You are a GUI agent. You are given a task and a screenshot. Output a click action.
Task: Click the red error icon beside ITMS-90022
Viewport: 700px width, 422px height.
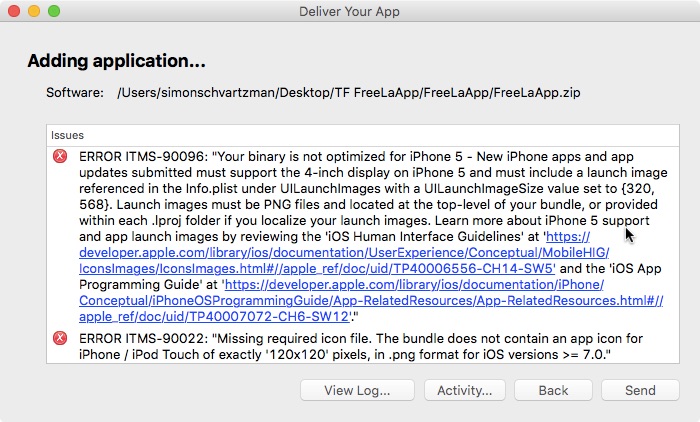(61, 339)
